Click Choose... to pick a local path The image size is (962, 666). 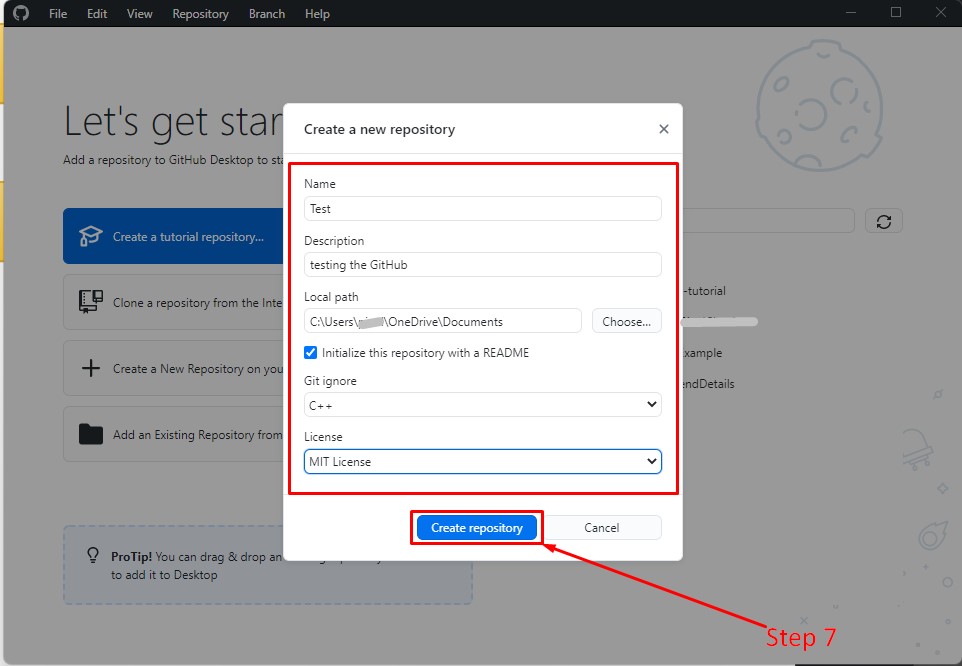[626, 321]
